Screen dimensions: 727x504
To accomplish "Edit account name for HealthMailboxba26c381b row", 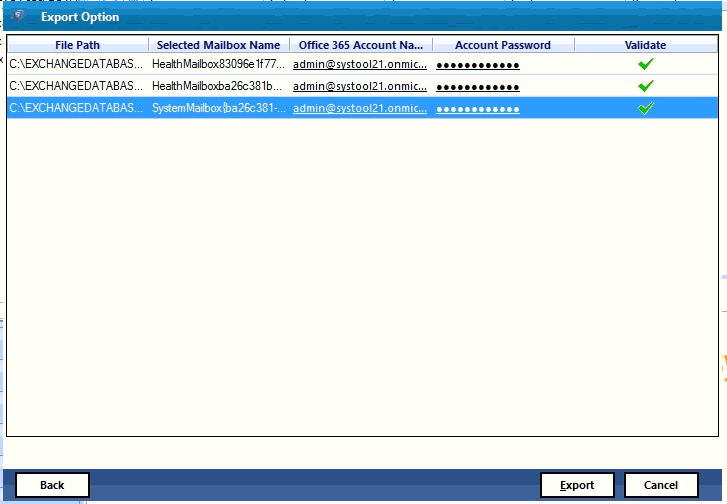I will pyautogui.click(x=360, y=86).
